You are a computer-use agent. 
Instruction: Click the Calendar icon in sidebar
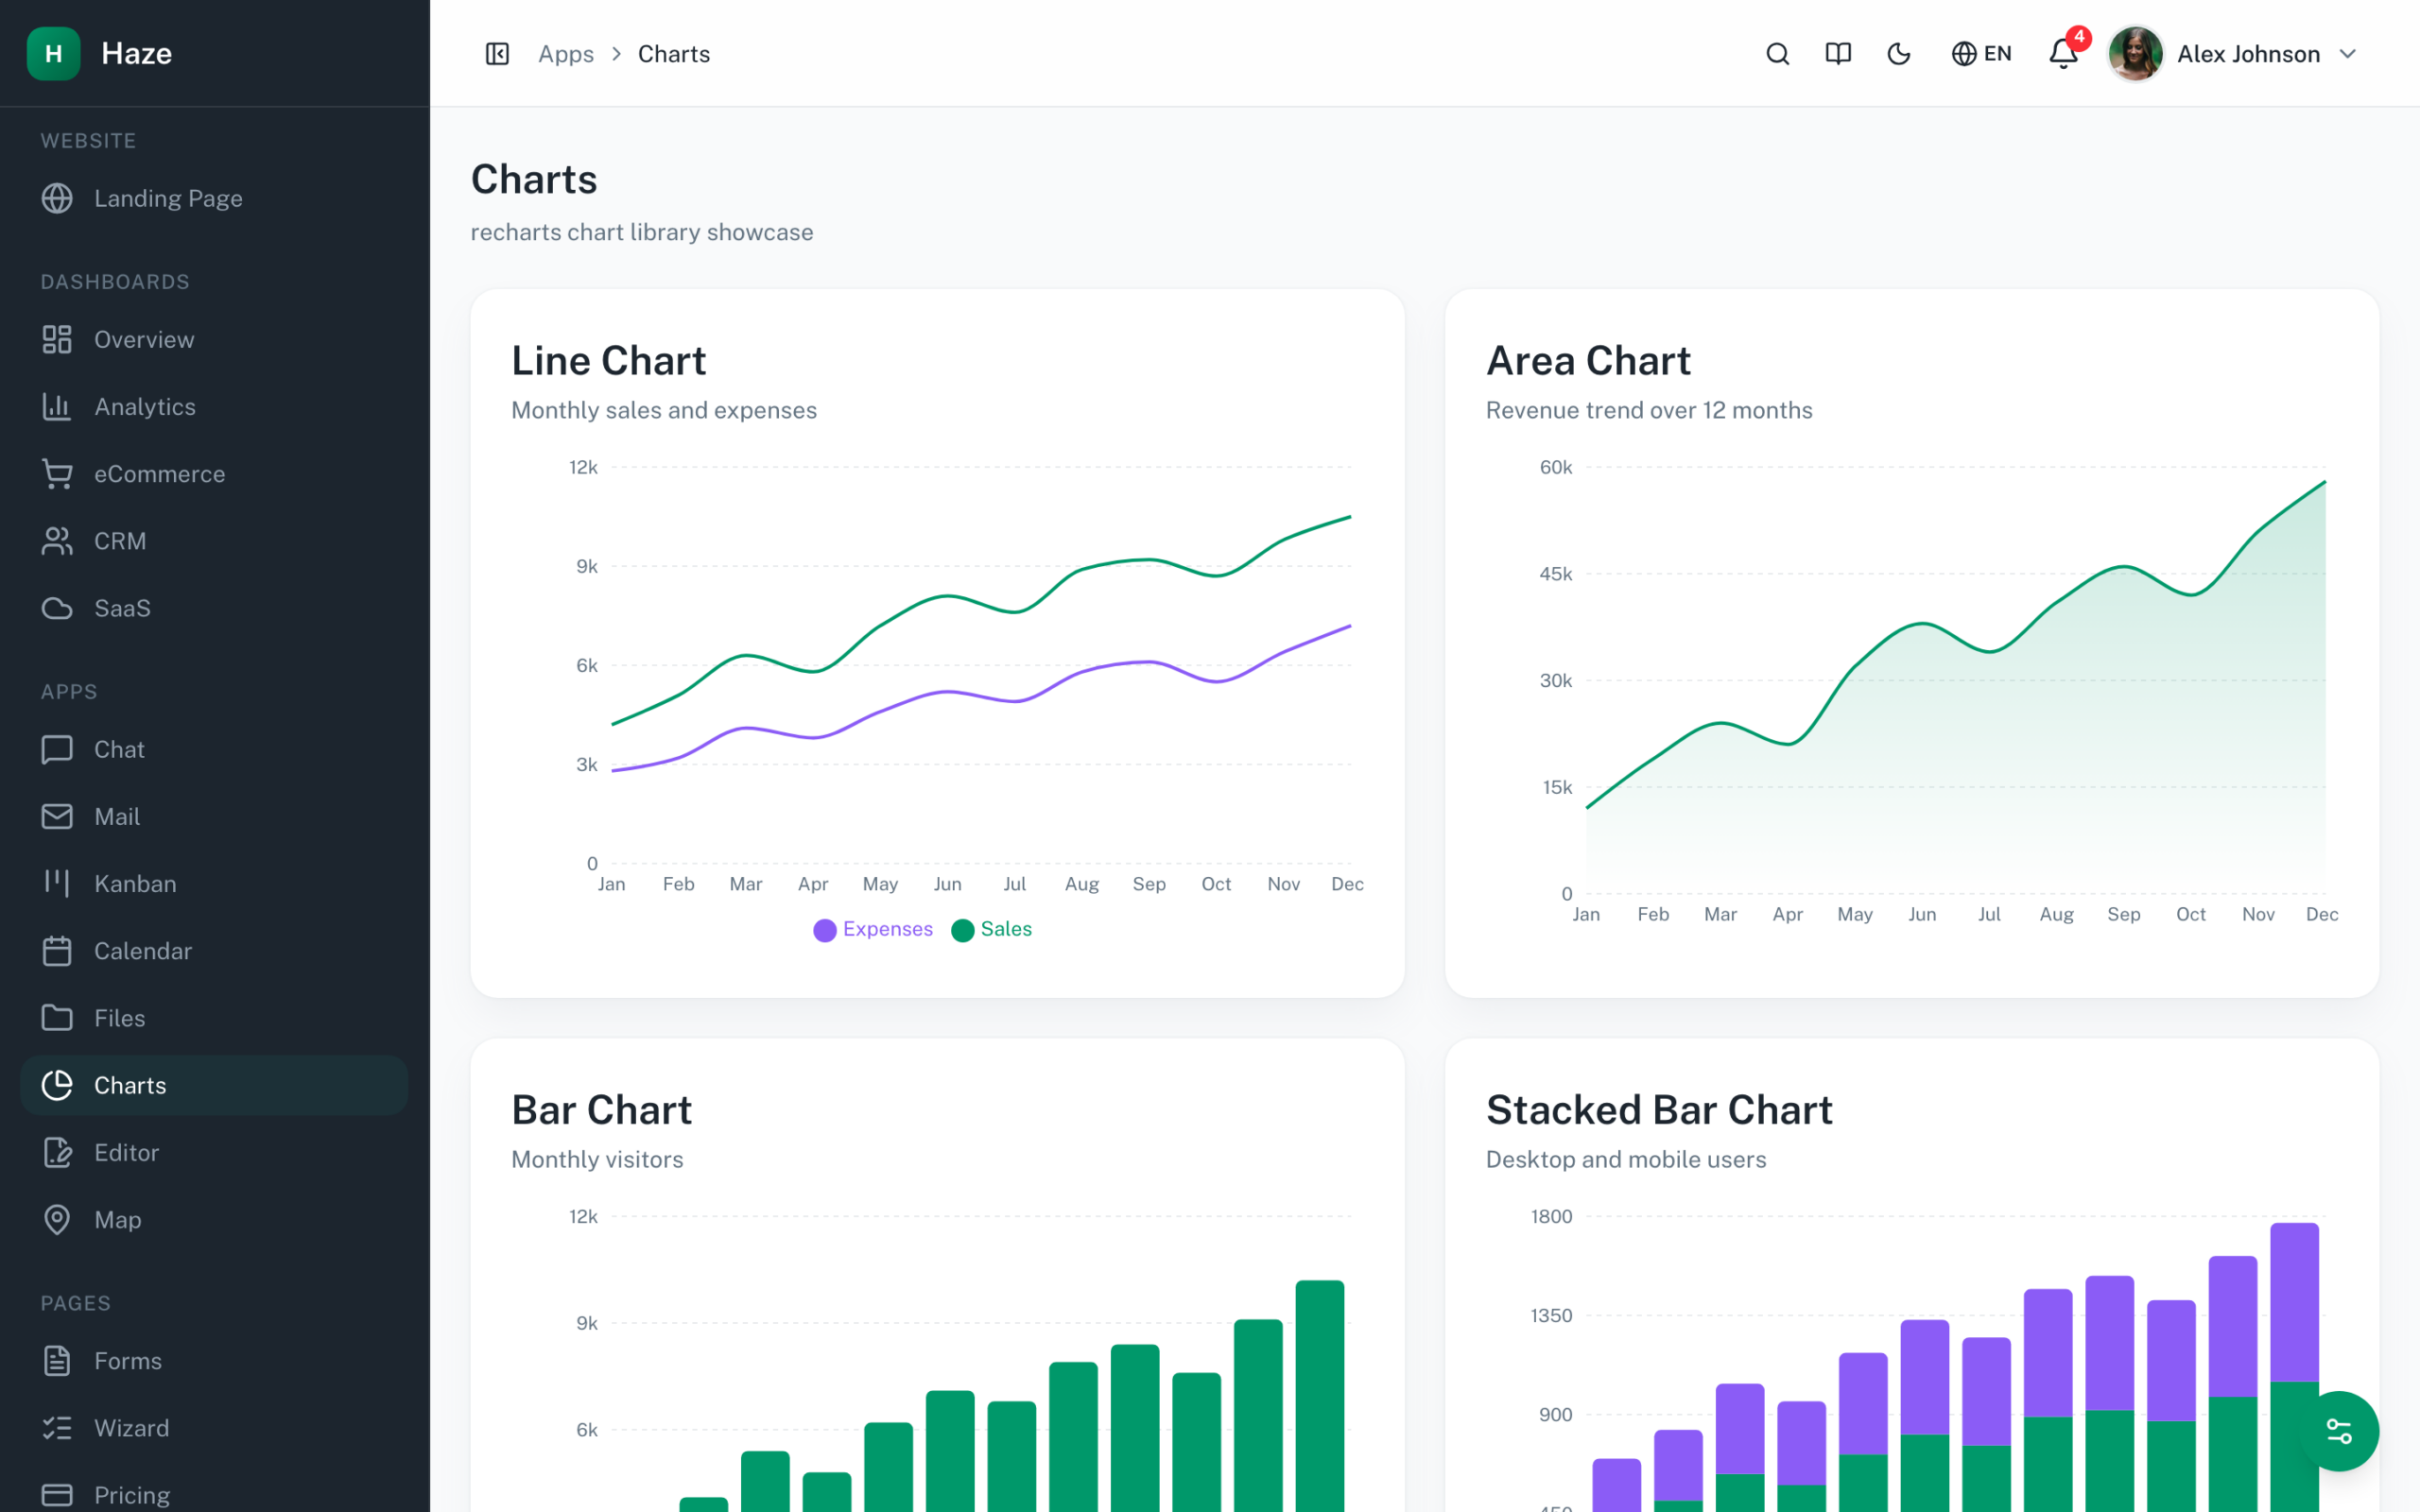57,951
